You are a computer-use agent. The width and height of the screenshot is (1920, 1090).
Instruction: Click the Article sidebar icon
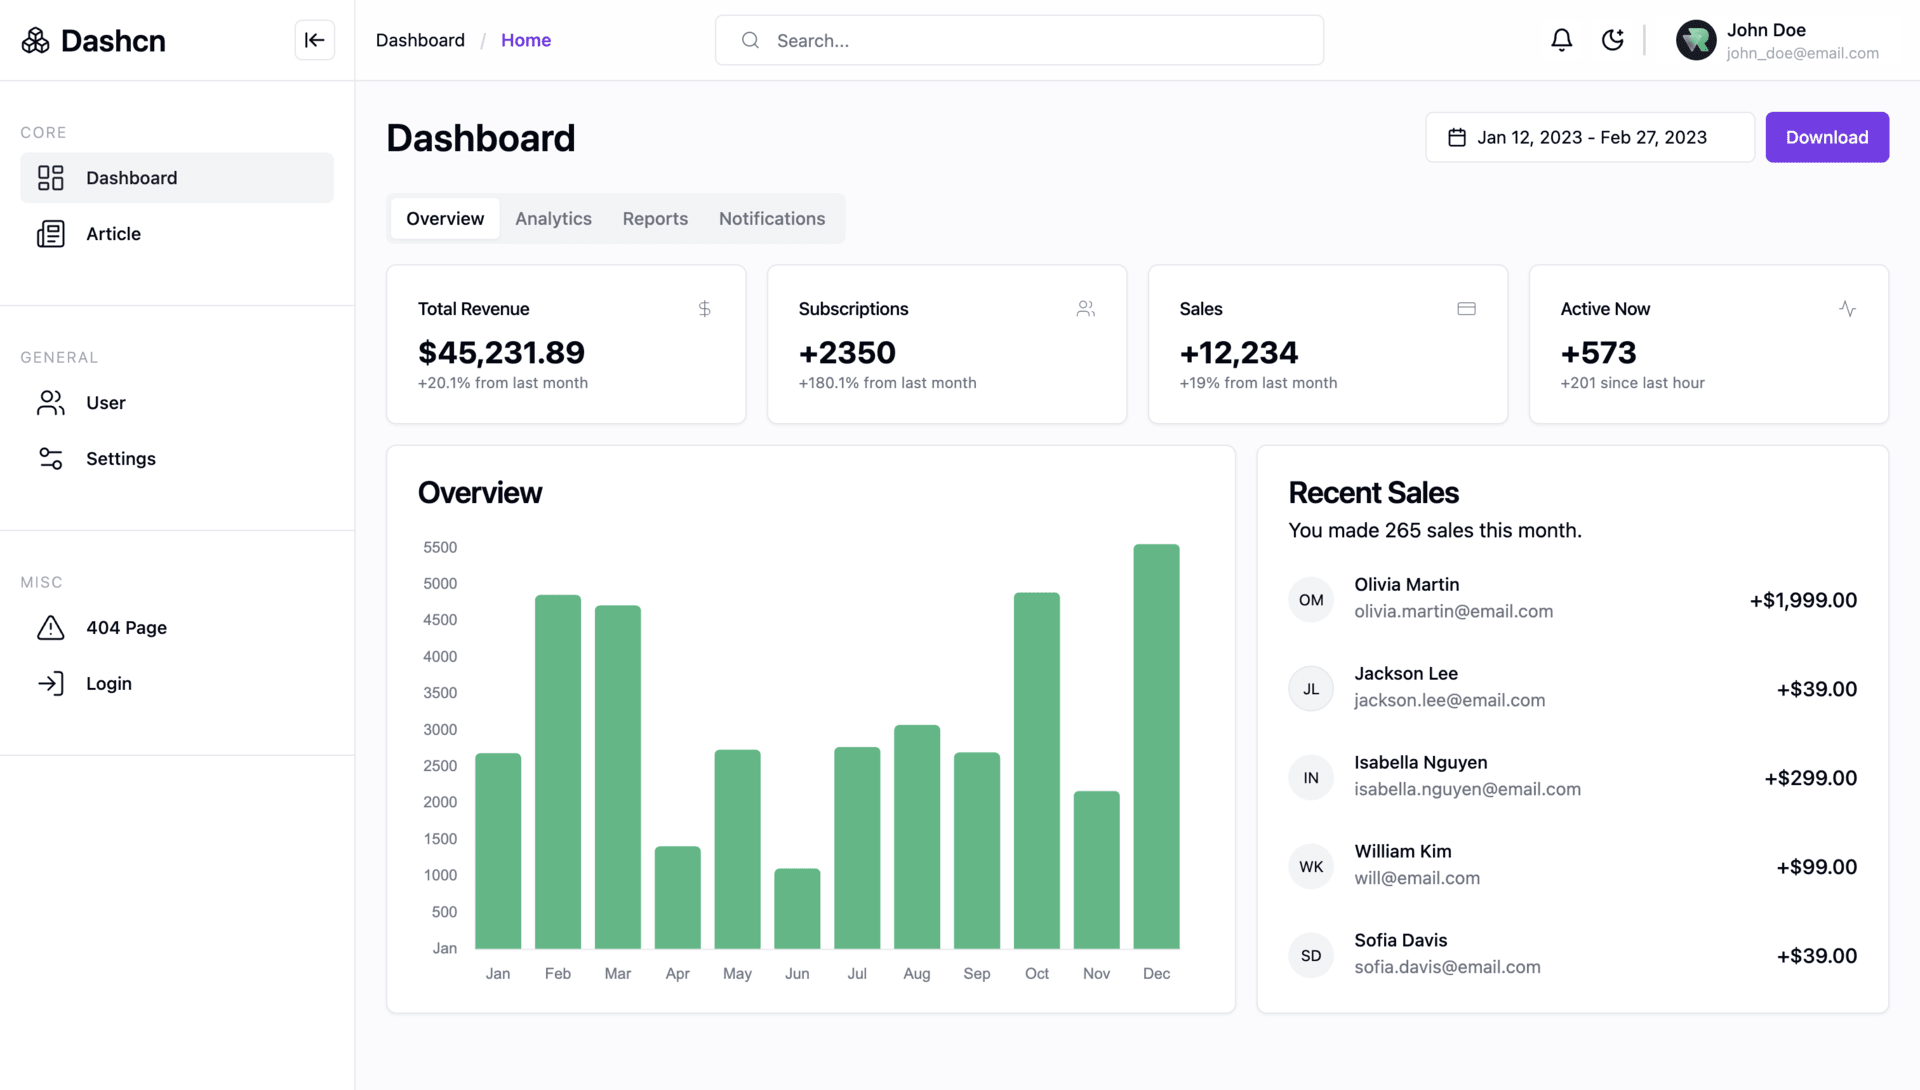click(x=51, y=234)
